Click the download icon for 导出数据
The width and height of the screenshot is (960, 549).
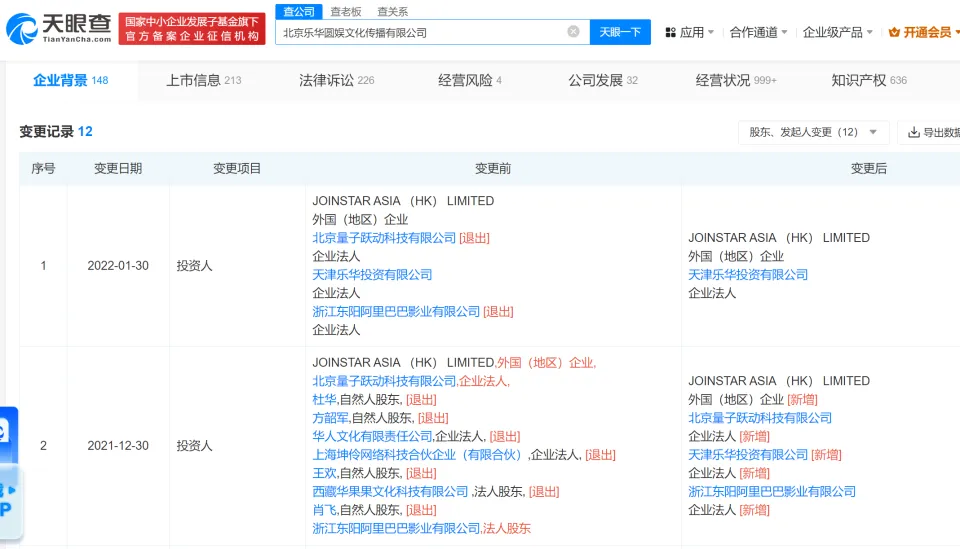[x=913, y=132]
